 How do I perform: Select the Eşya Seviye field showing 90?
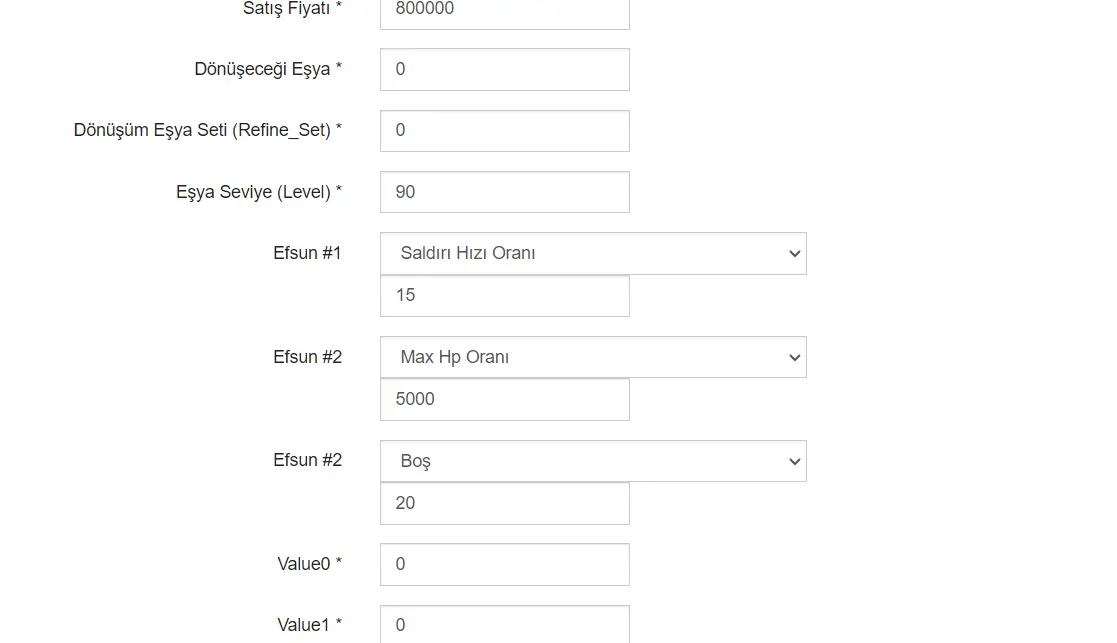point(504,192)
